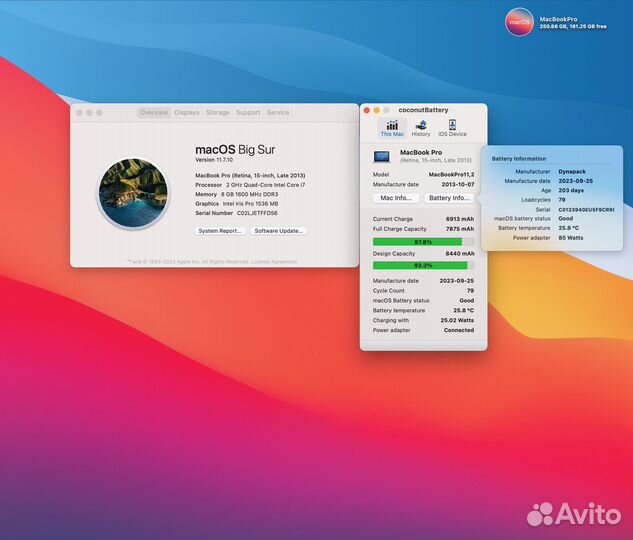Click the Age 203 days entry
633x540 pixels.
571,190
